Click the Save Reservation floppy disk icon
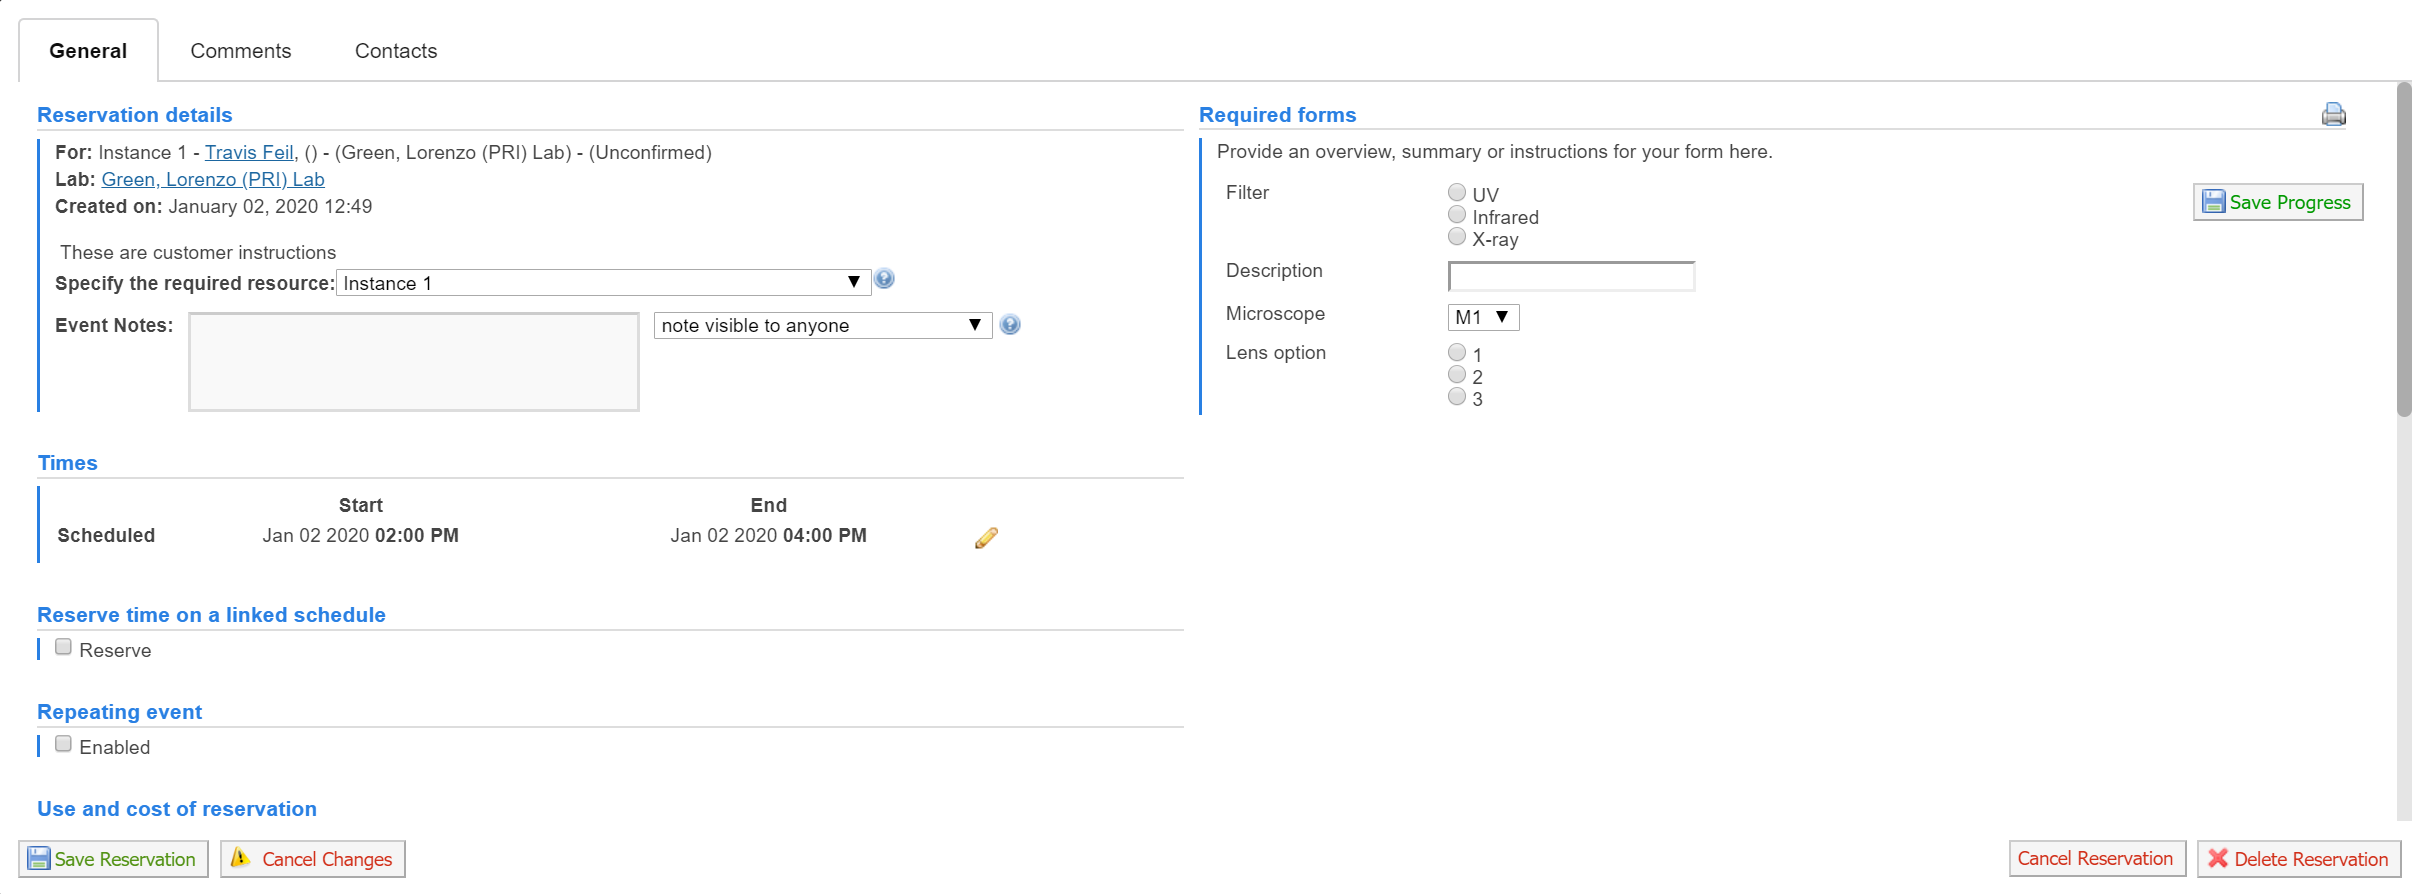The image size is (2428, 894). coord(39,859)
